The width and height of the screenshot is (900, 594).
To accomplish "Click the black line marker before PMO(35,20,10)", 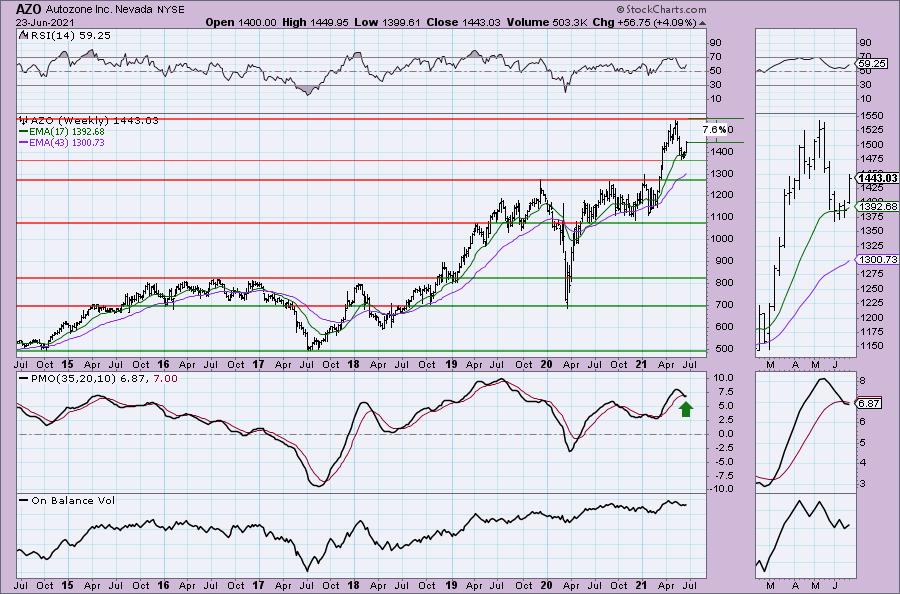I will [24, 379].
